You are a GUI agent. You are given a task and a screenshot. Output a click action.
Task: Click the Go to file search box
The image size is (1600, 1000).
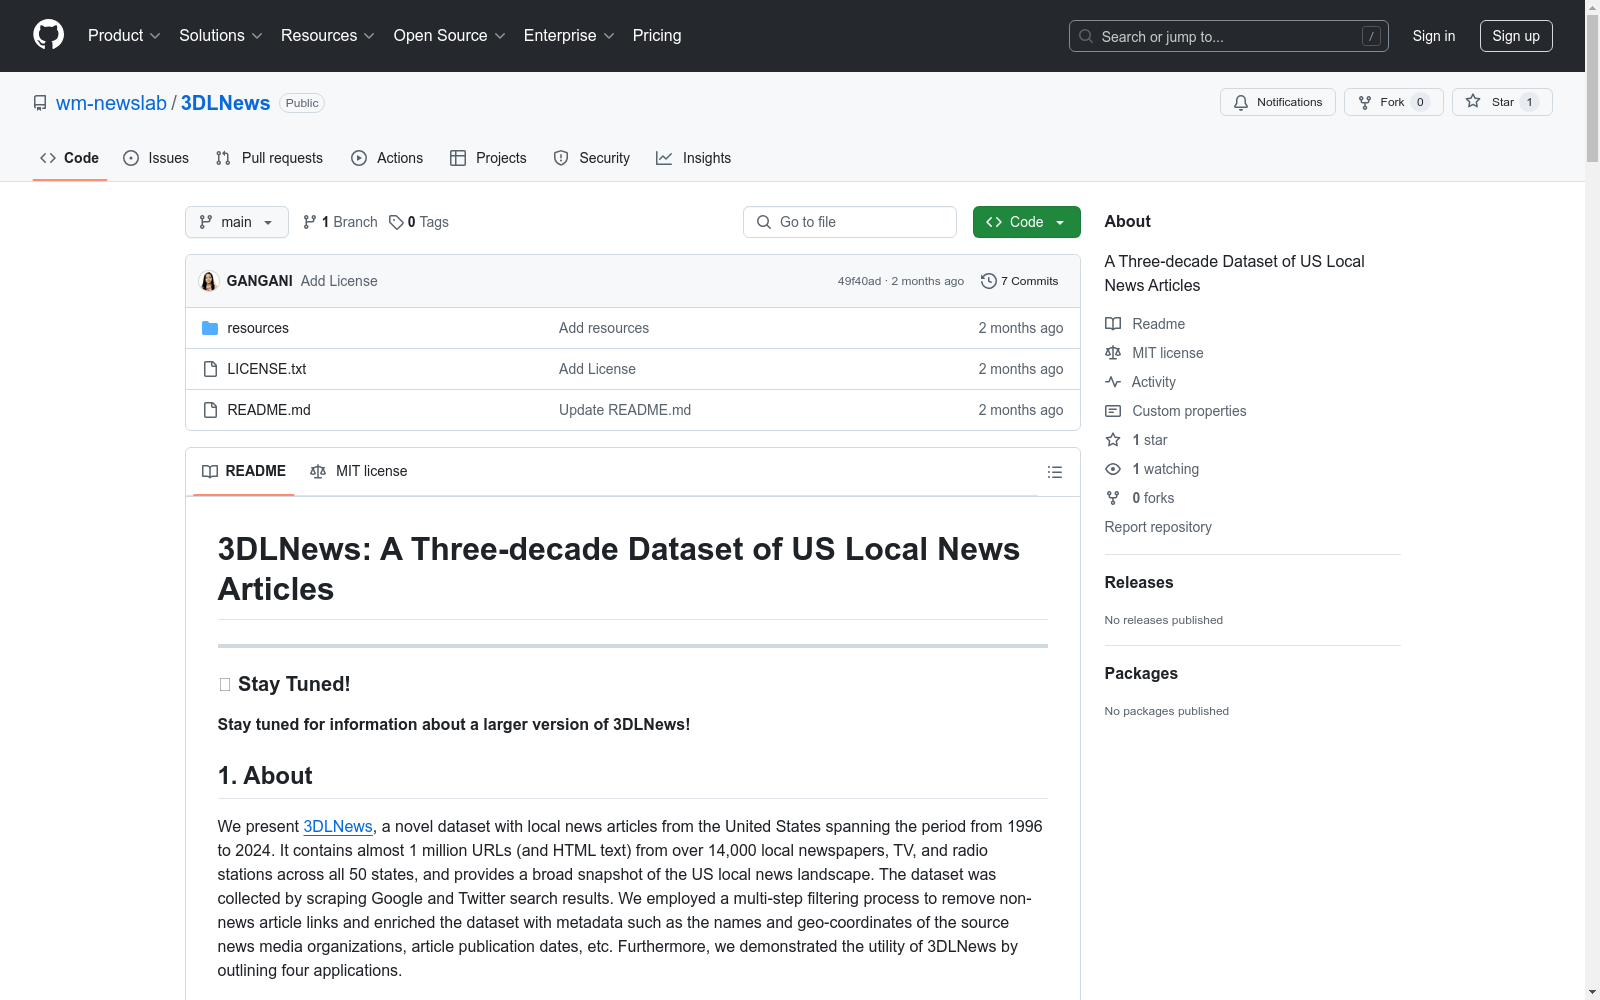tap(850, 222)
